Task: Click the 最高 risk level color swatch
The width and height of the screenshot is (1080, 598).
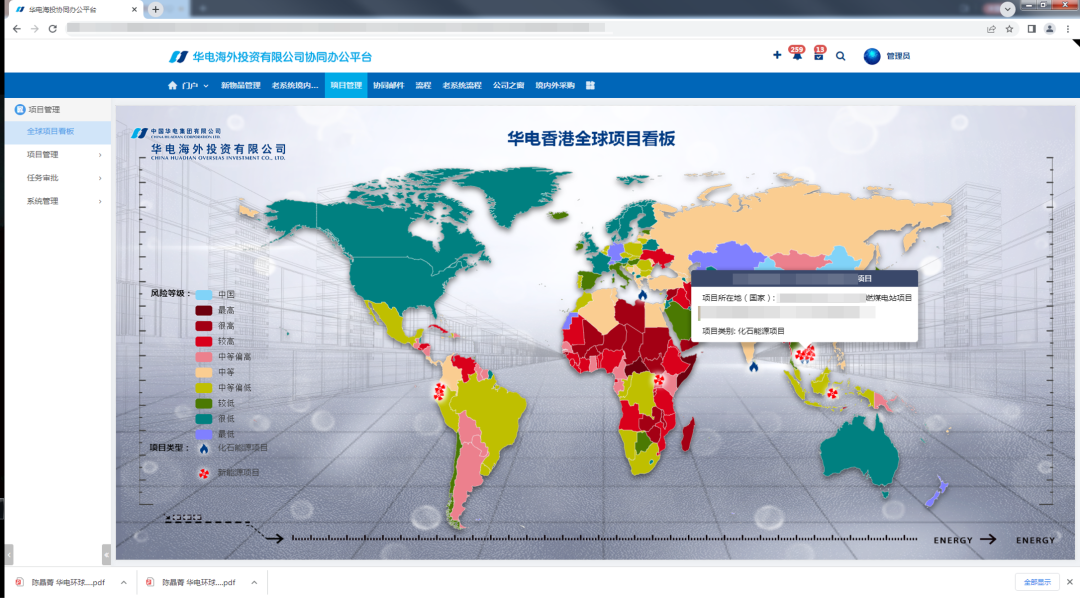Action: [x=204, y=311]
